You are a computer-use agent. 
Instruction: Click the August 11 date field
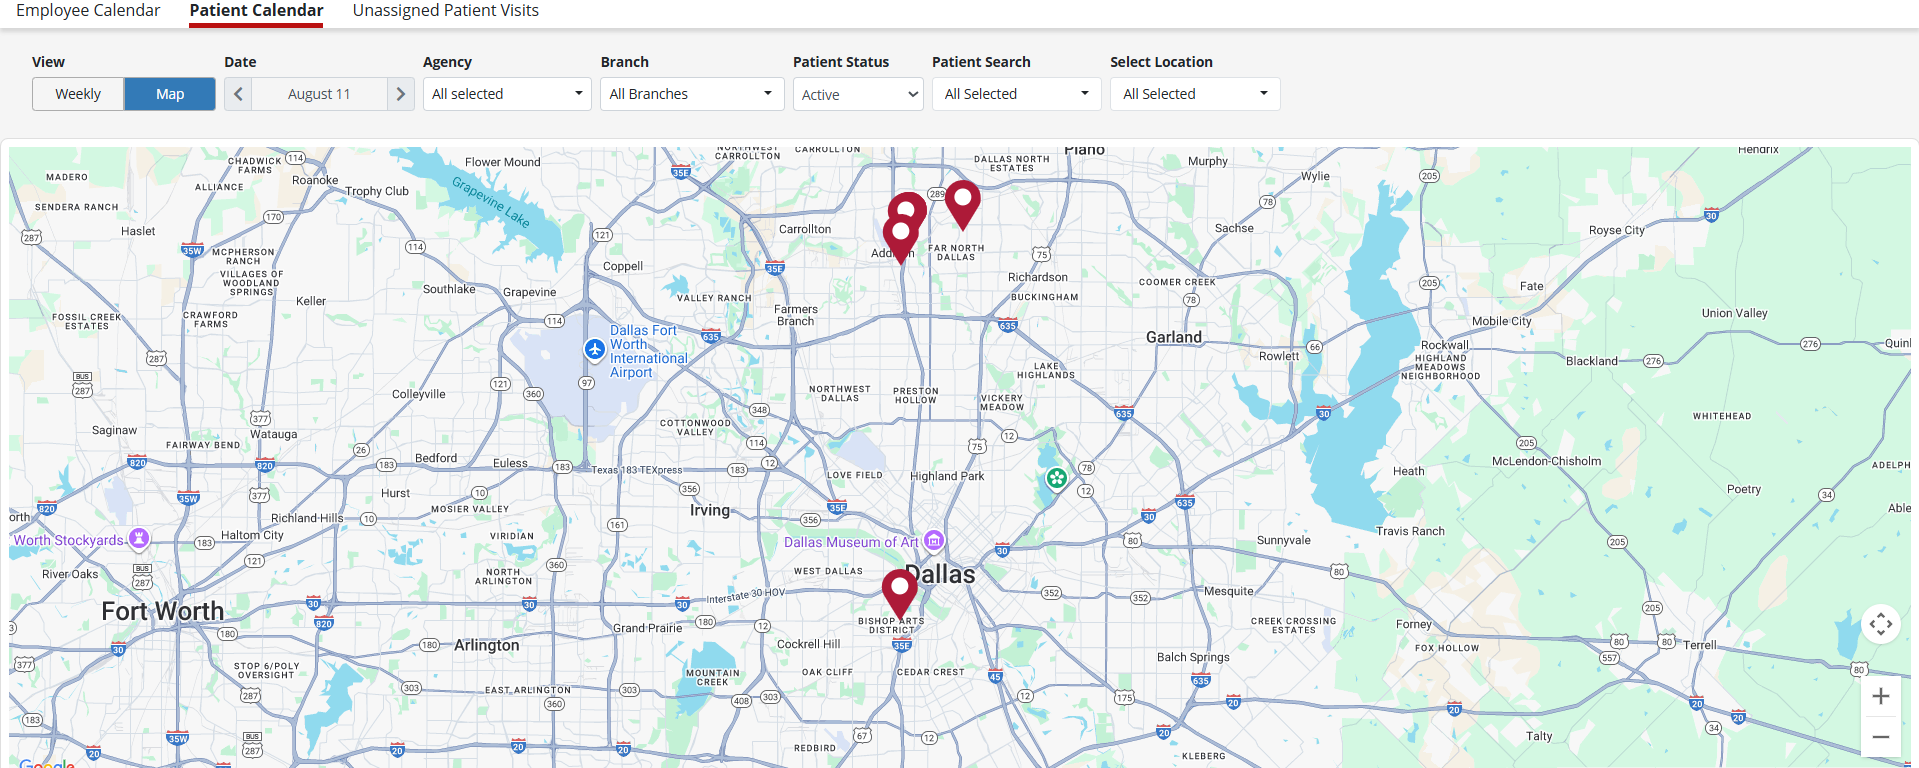(319, 94)
